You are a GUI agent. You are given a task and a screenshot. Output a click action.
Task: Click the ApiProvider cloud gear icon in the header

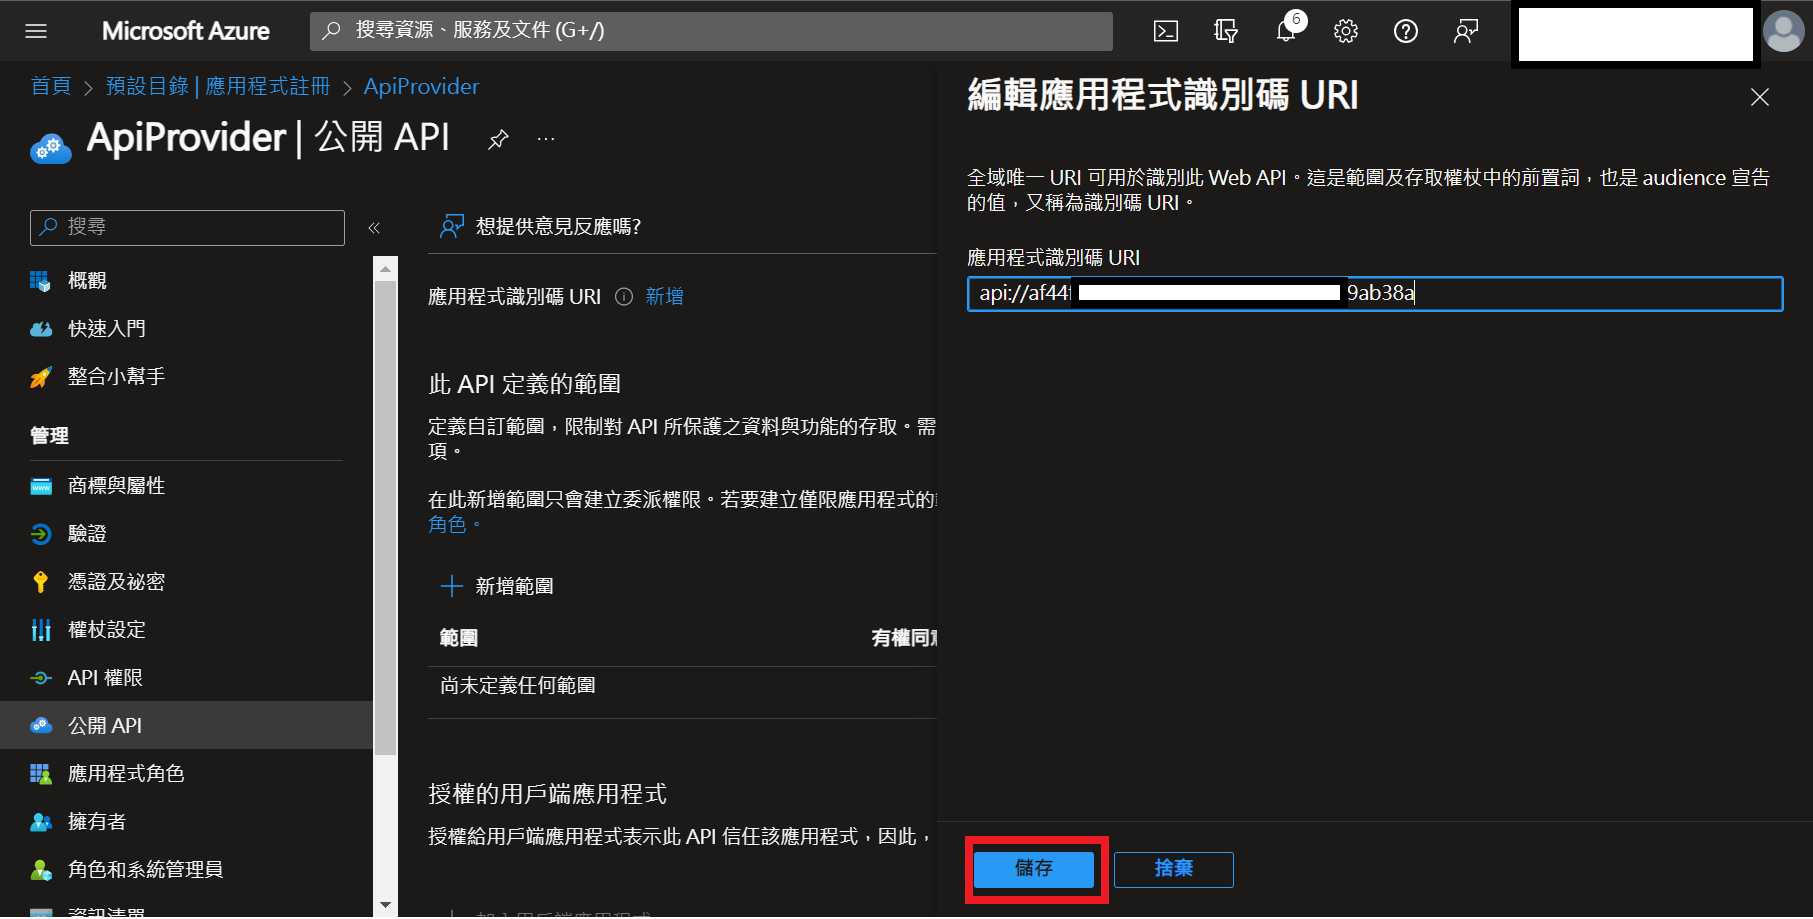(x=50, y=147)
